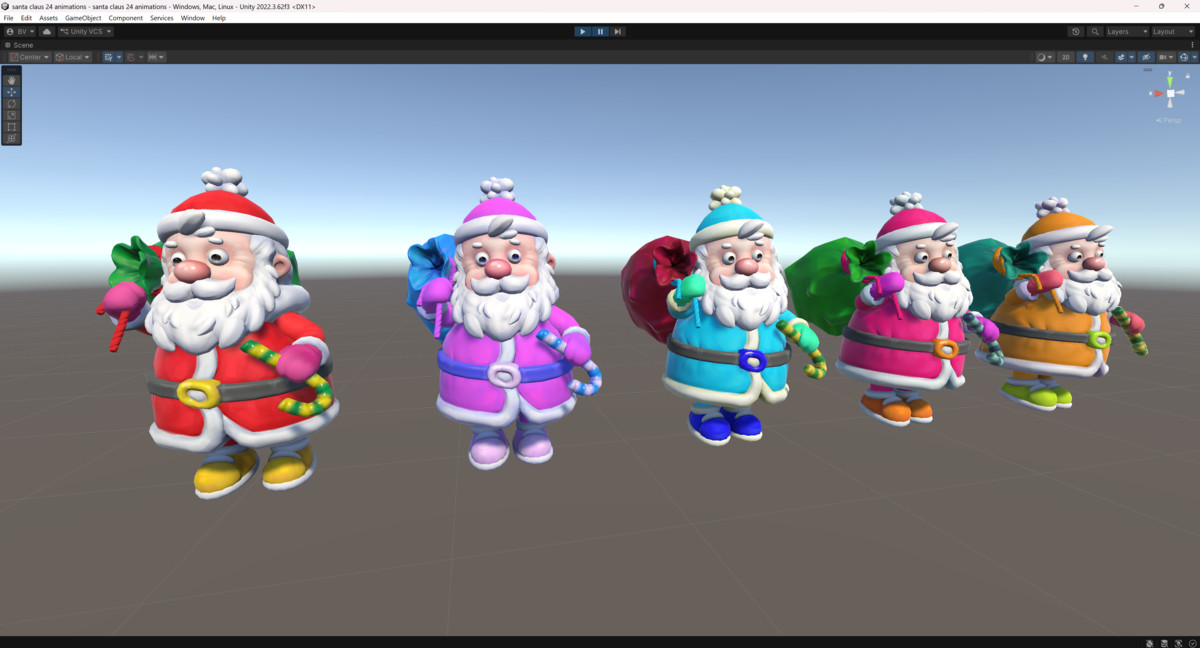
Task: Toggle grid snapping button
Action: coord(130,57)
